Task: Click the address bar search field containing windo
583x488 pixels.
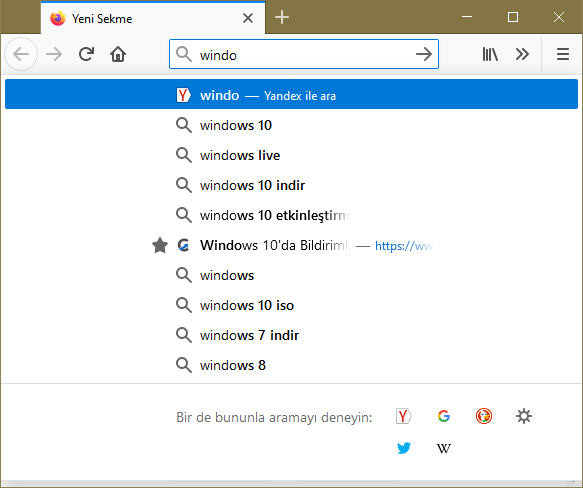Action: [x=304, y=54]
